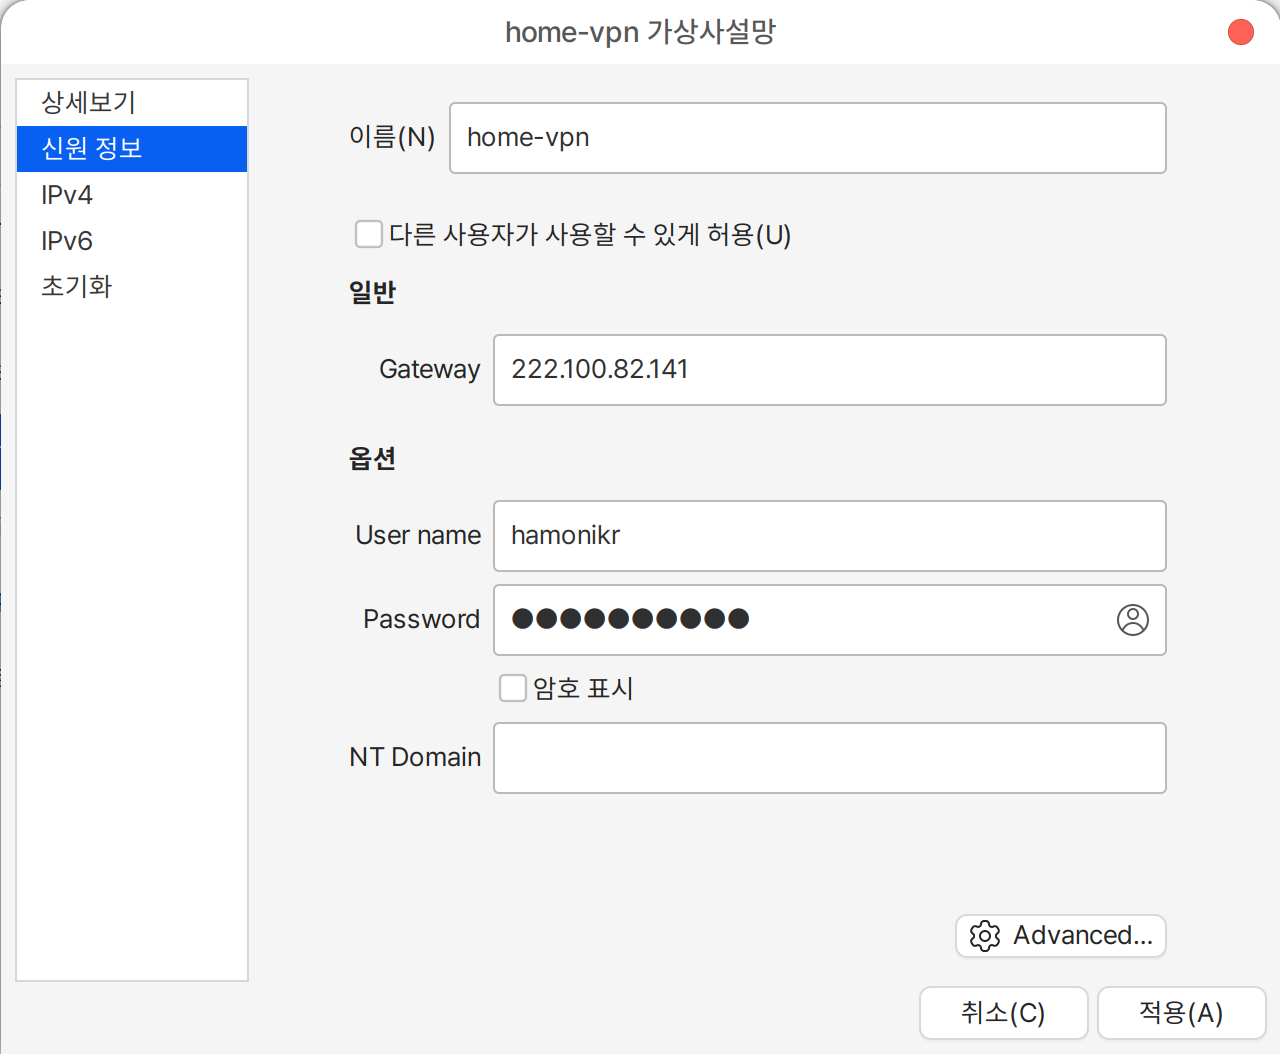Click the User name label
The image size is (1280, 1054).
tap(418, 535)
